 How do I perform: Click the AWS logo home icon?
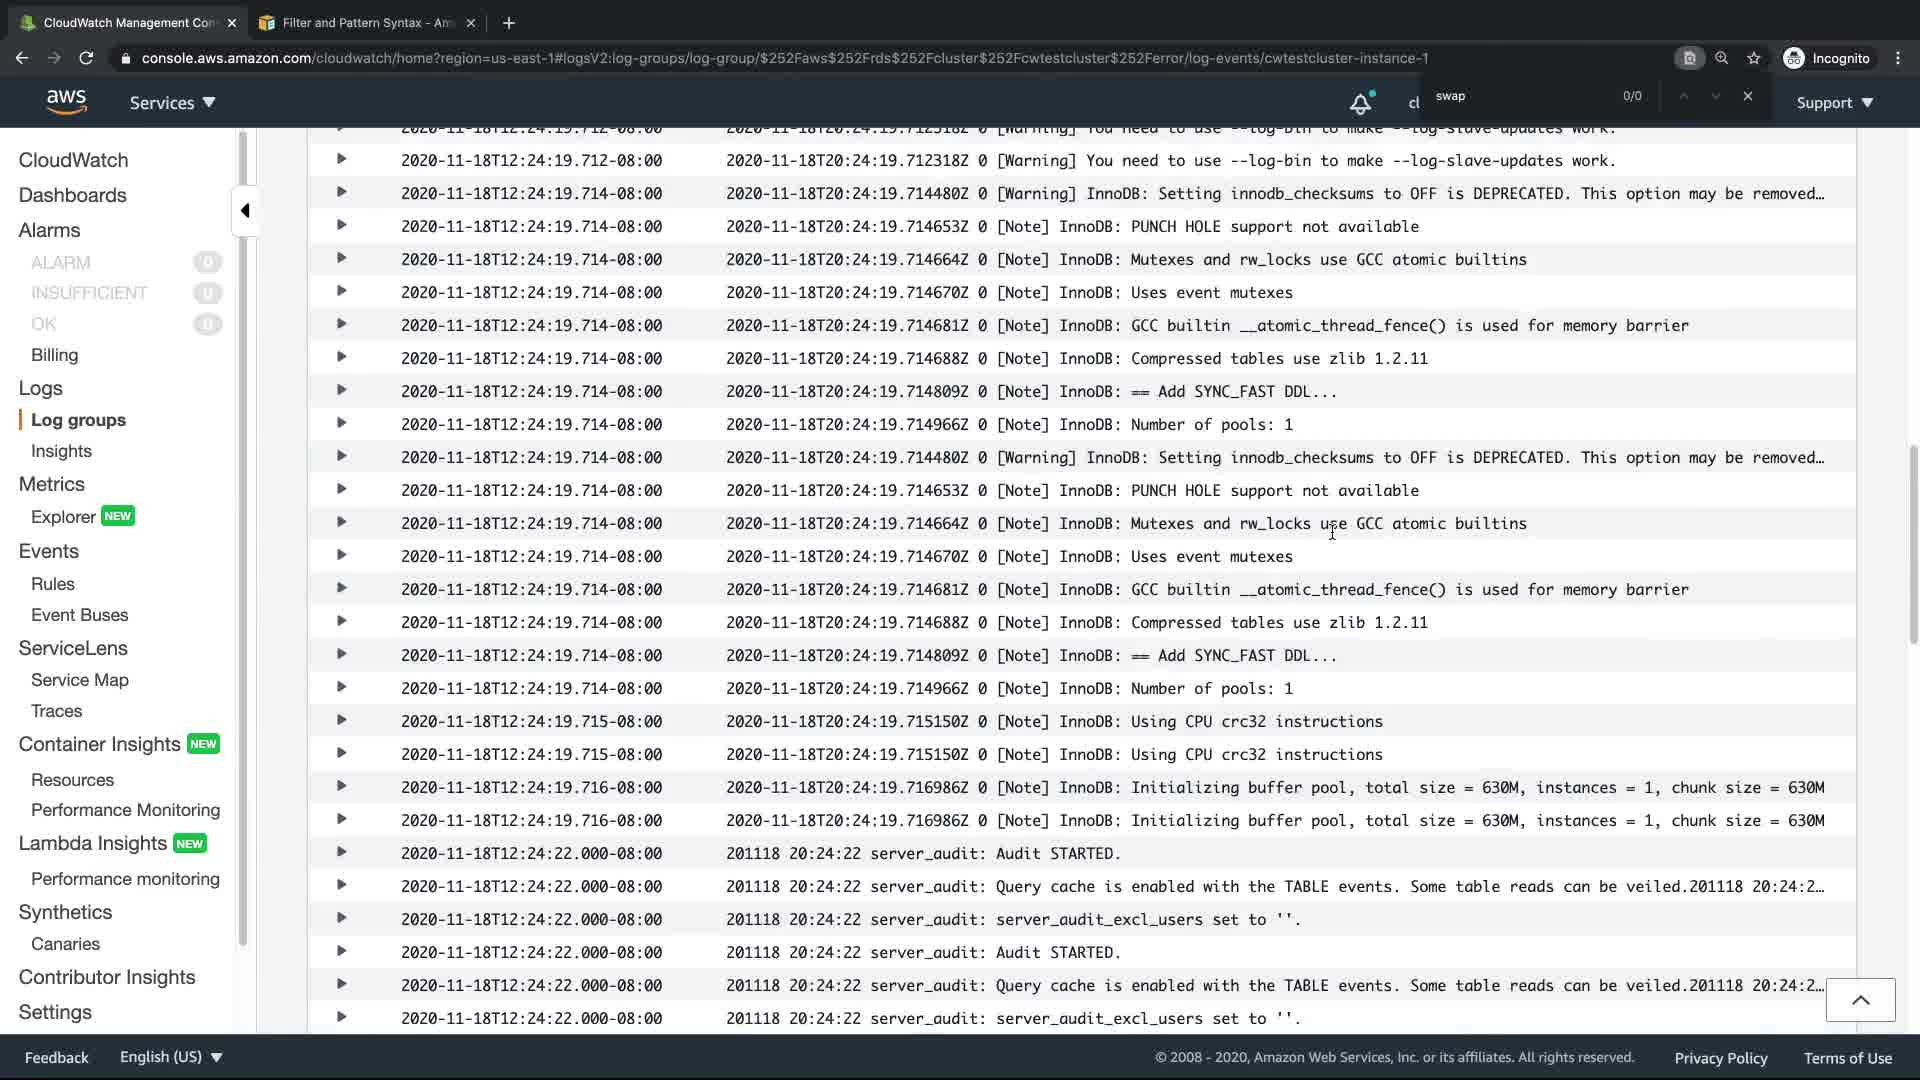click(x=66, y=102)
